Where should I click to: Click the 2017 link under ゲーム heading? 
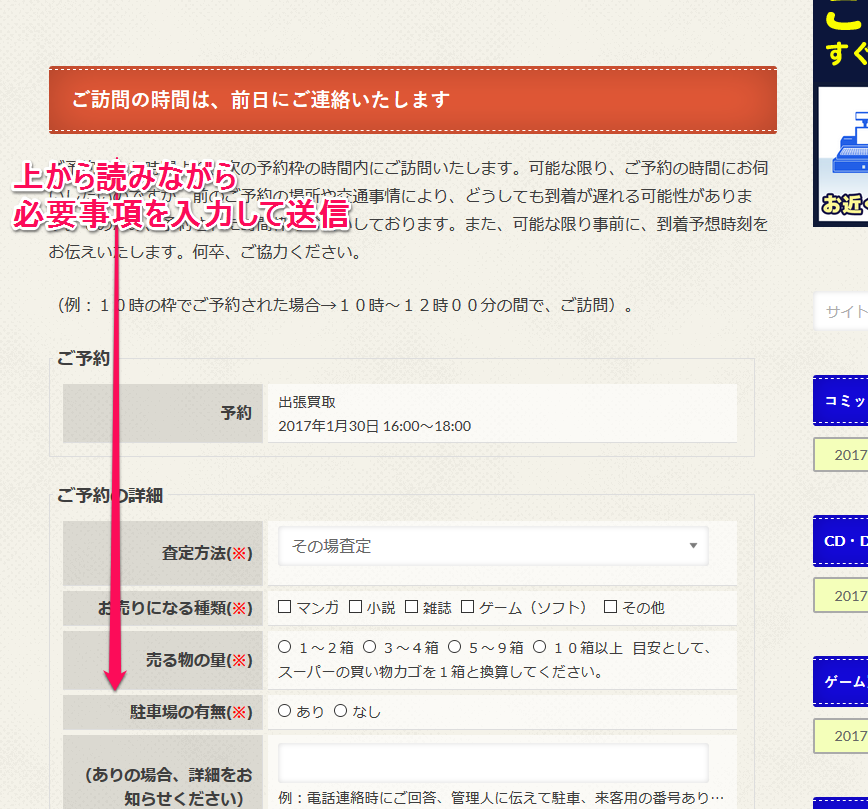[x=841, y=736]
